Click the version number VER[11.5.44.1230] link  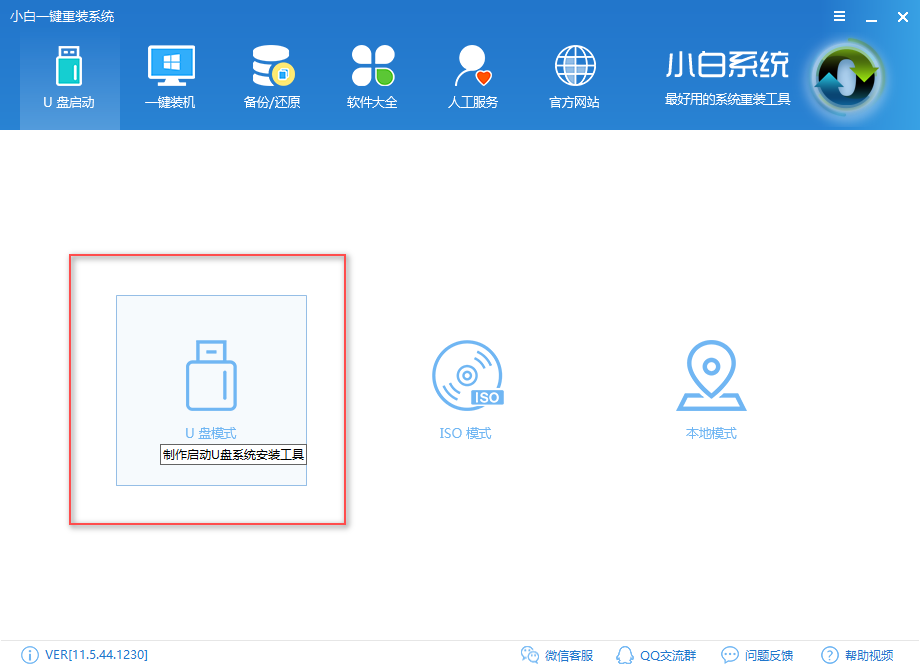95,655
